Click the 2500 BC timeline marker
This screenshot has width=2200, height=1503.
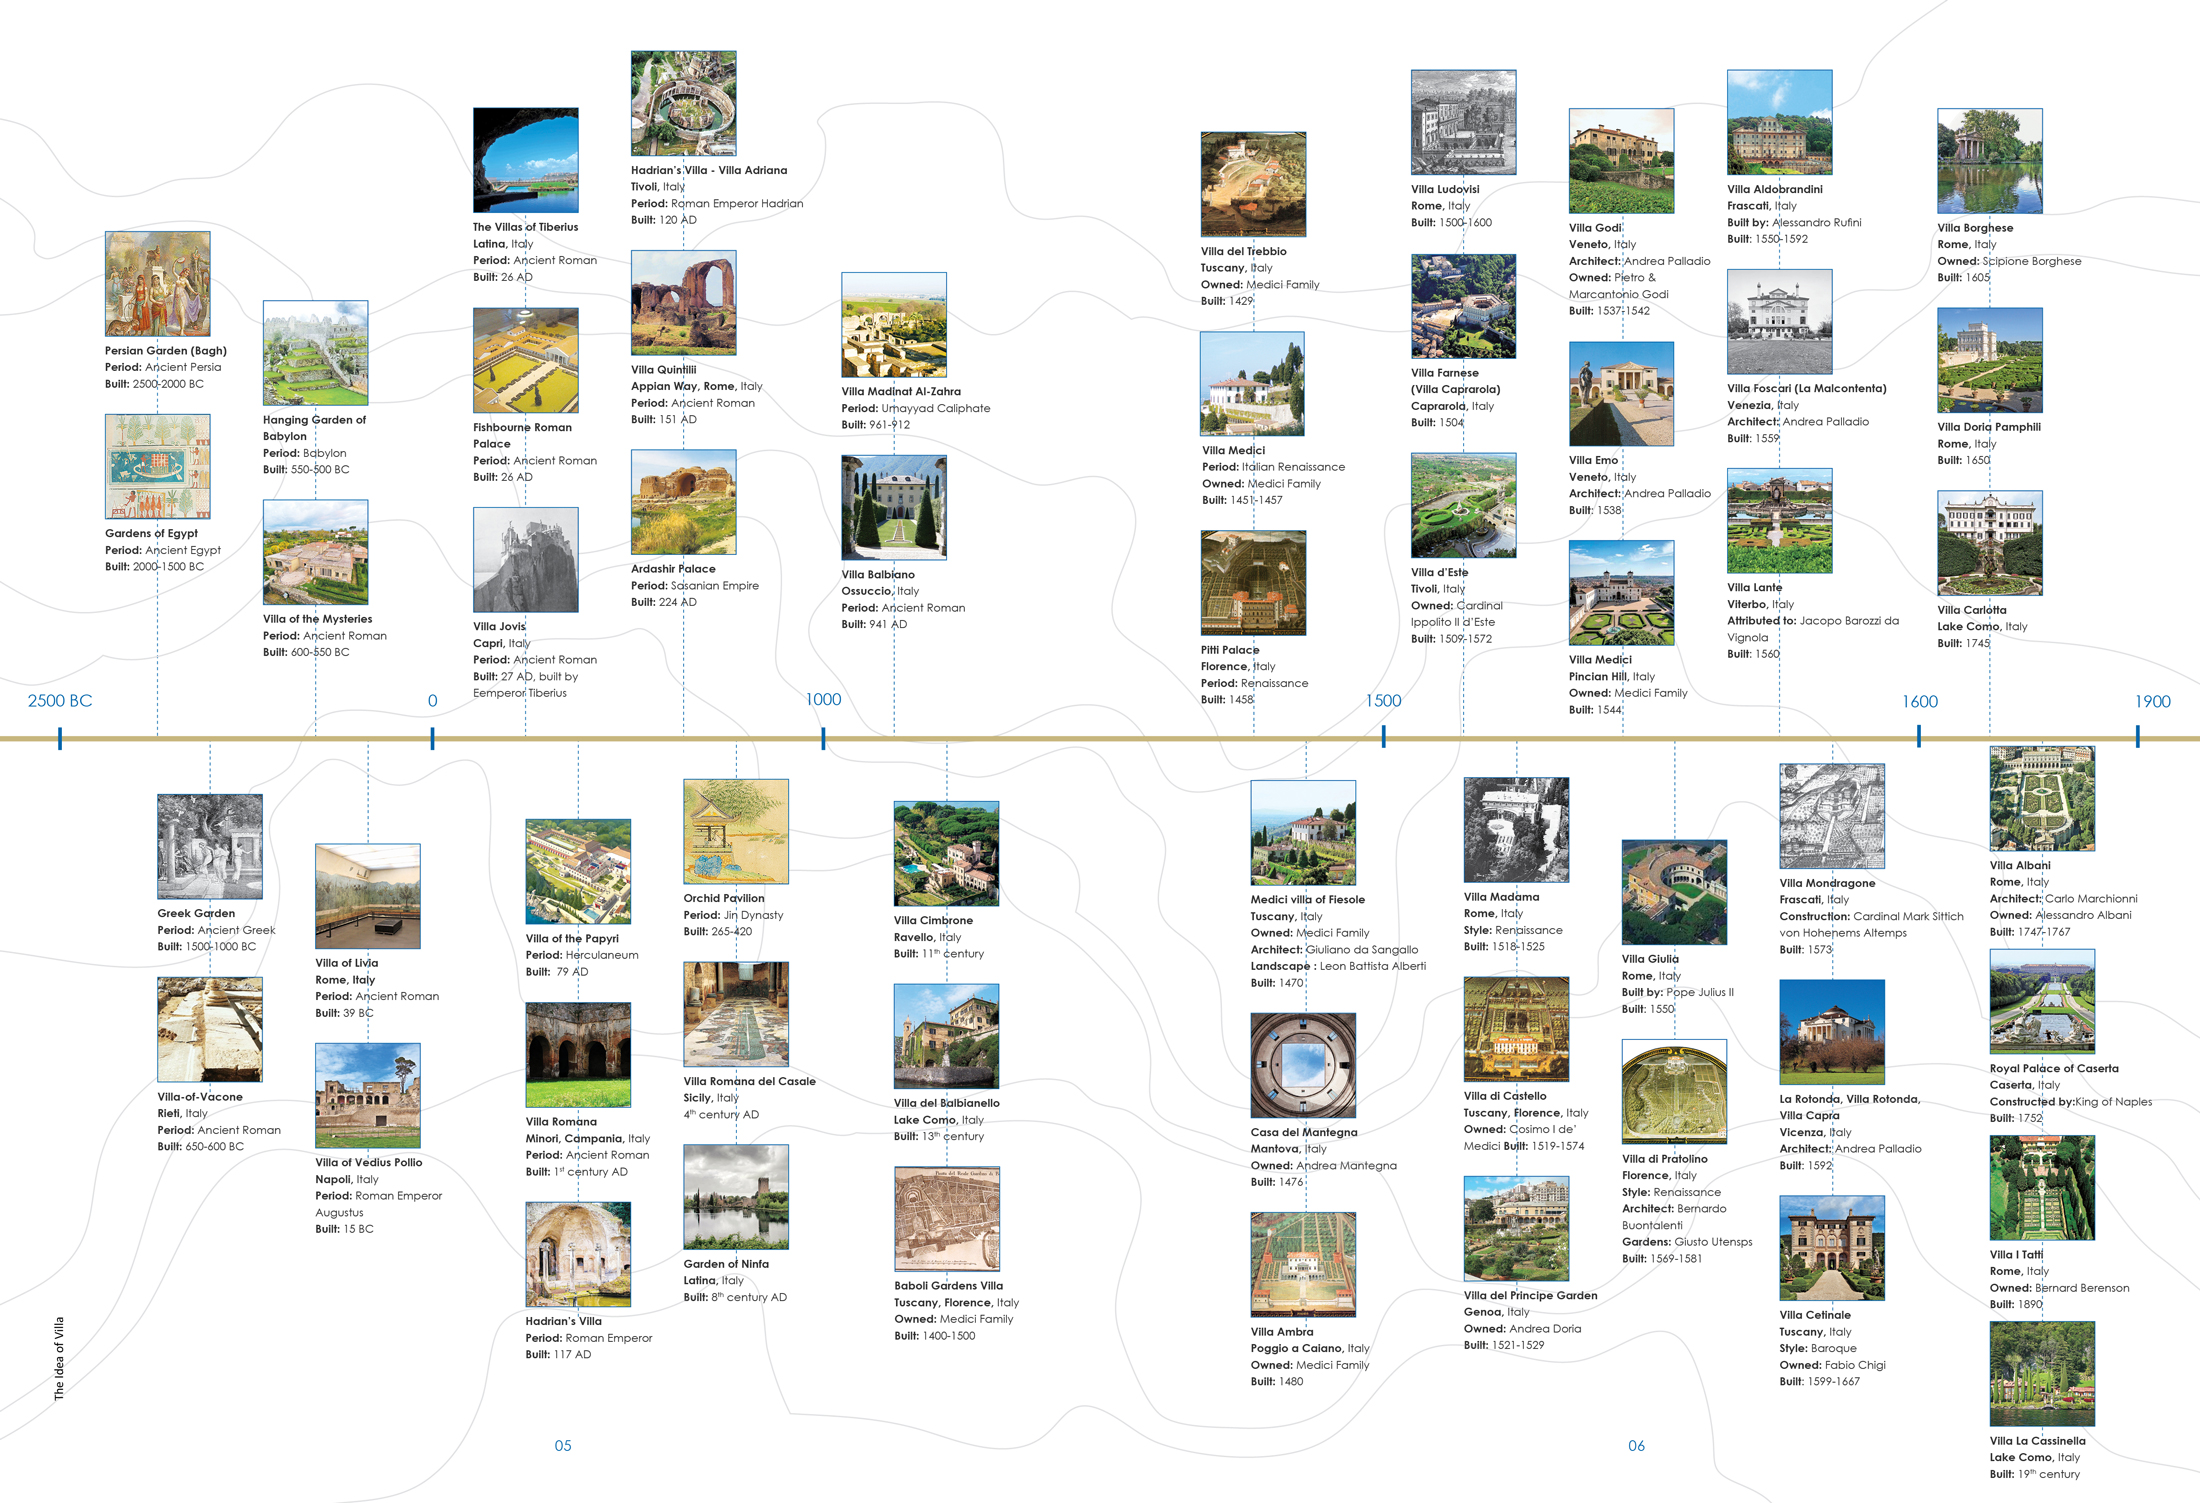(60, 701)
